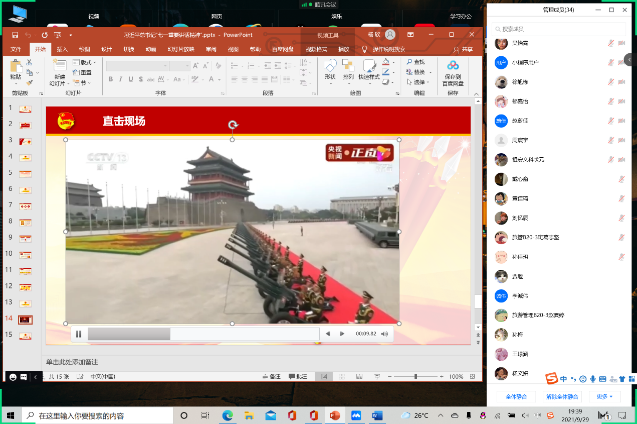Click the rotation handle above the video
637x424 pixels.
click(232, 125)
